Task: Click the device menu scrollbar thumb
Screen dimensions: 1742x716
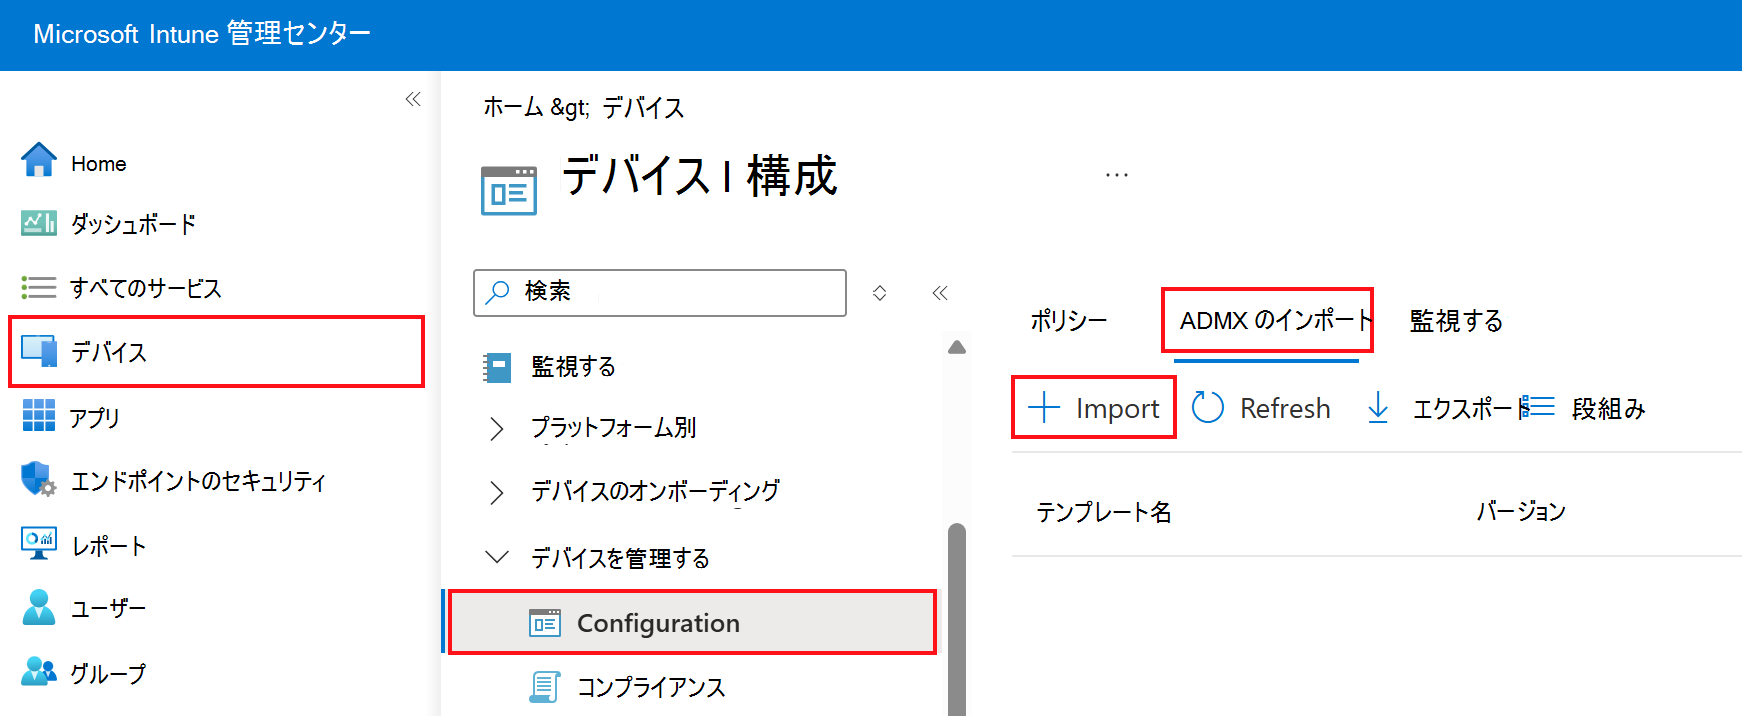Action: (x=957, y=620)
